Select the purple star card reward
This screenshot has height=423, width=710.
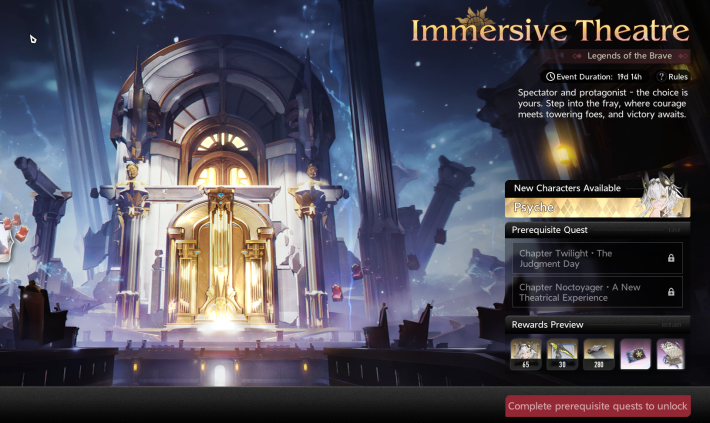(635, 354)
